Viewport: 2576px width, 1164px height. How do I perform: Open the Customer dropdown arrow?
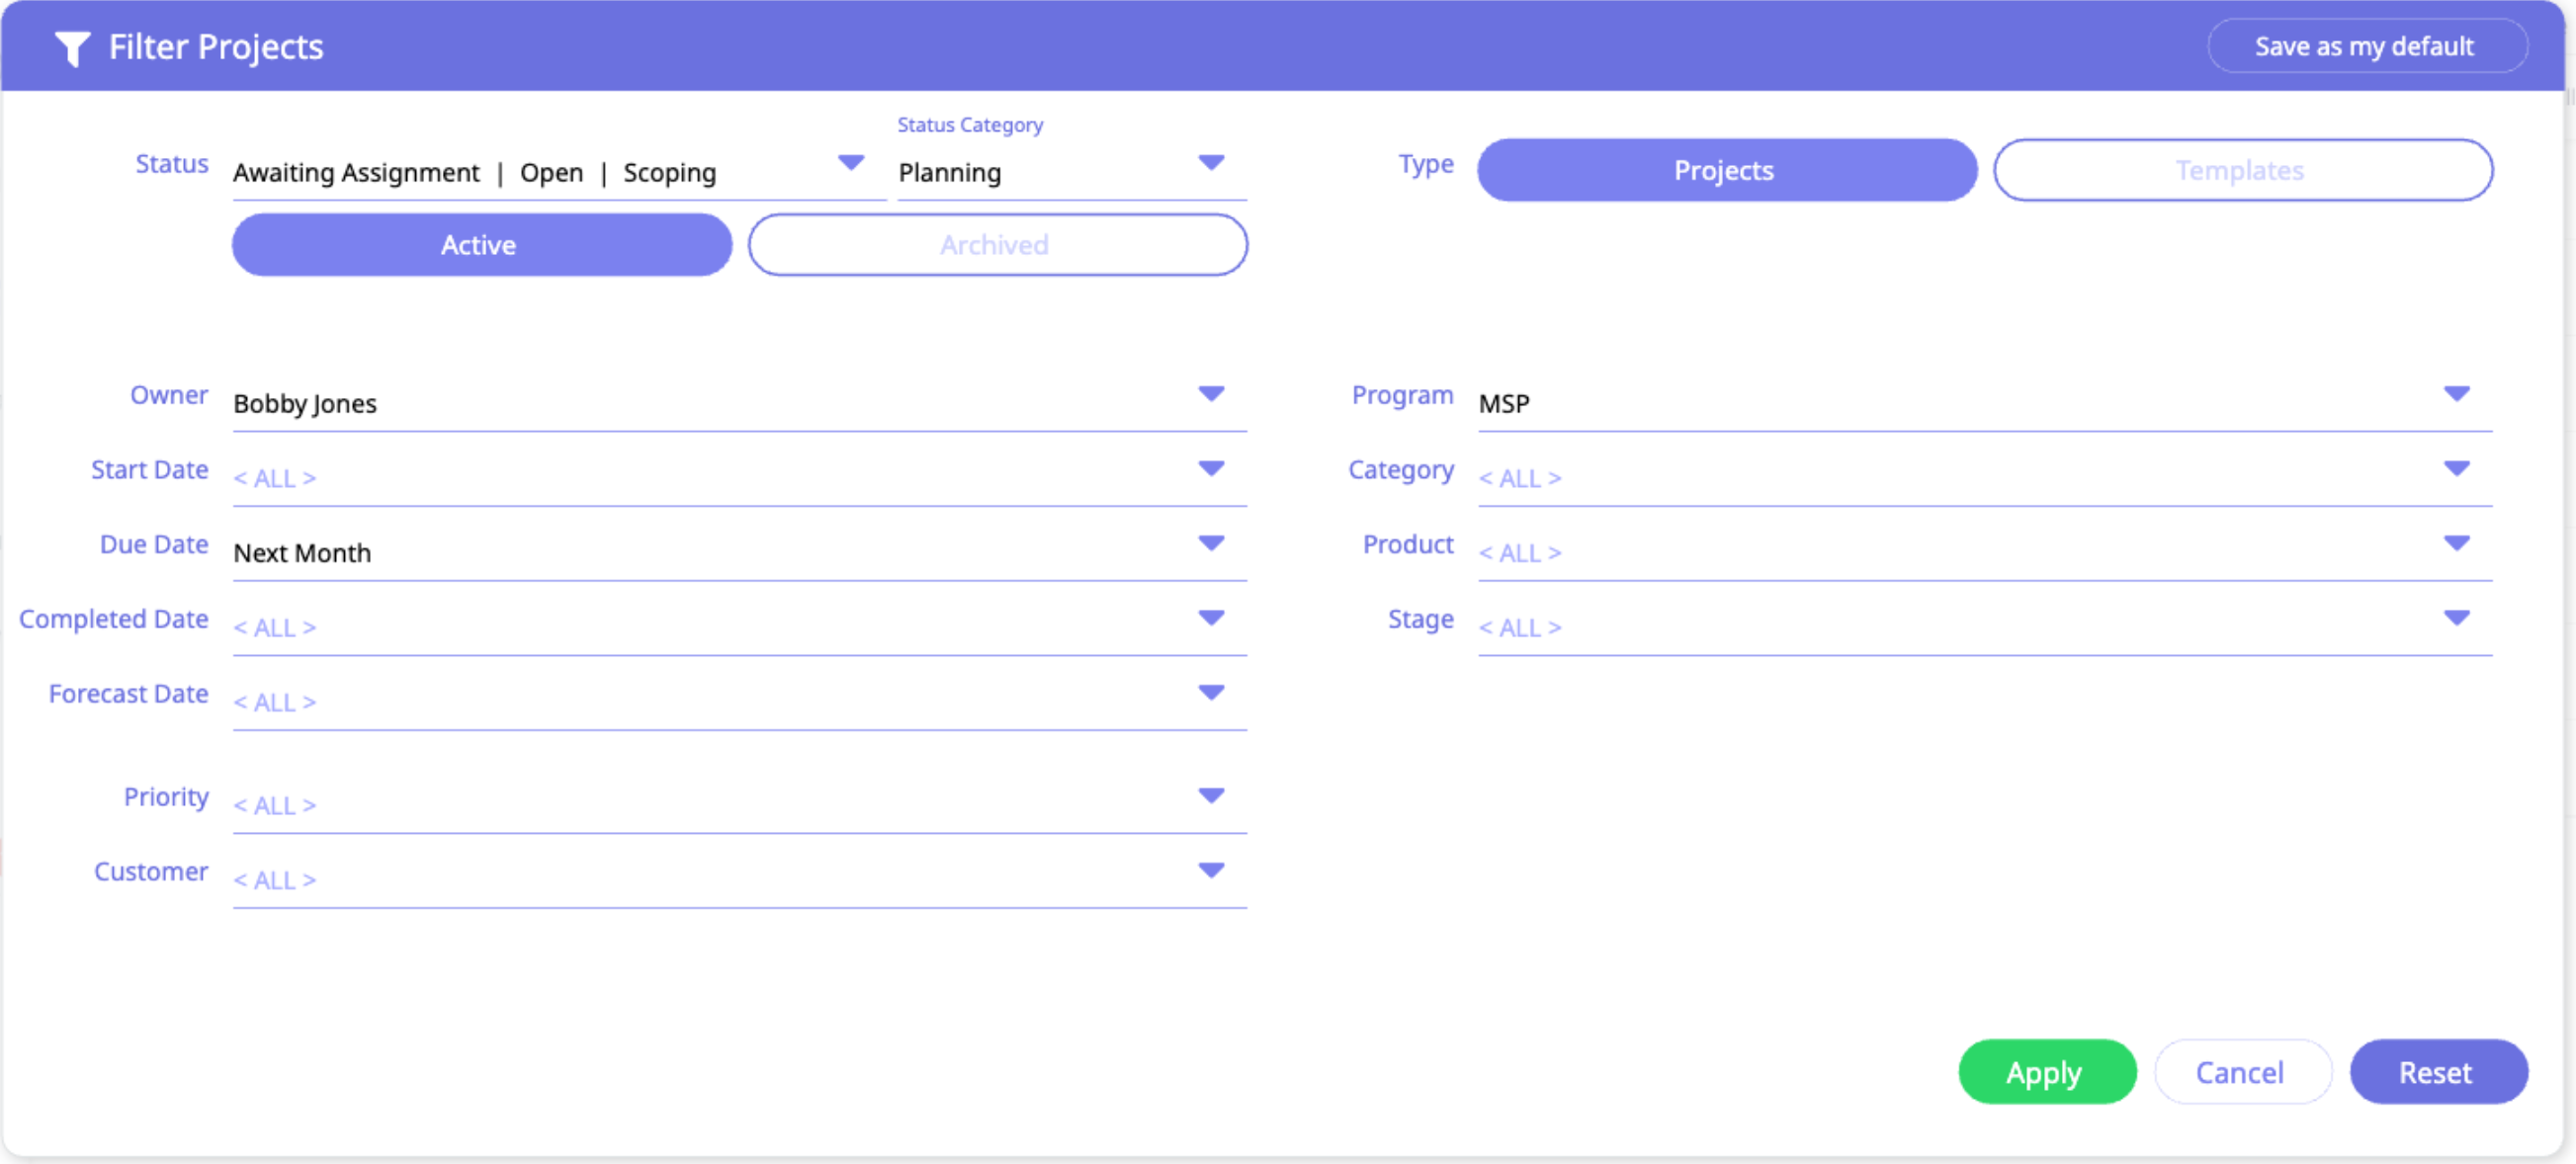click(x=1210, y=871)
